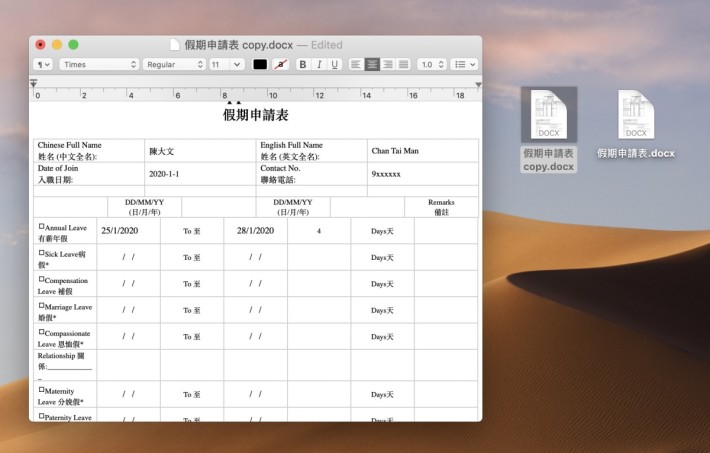Open the paragraph styles dropdown

point(43,65)
